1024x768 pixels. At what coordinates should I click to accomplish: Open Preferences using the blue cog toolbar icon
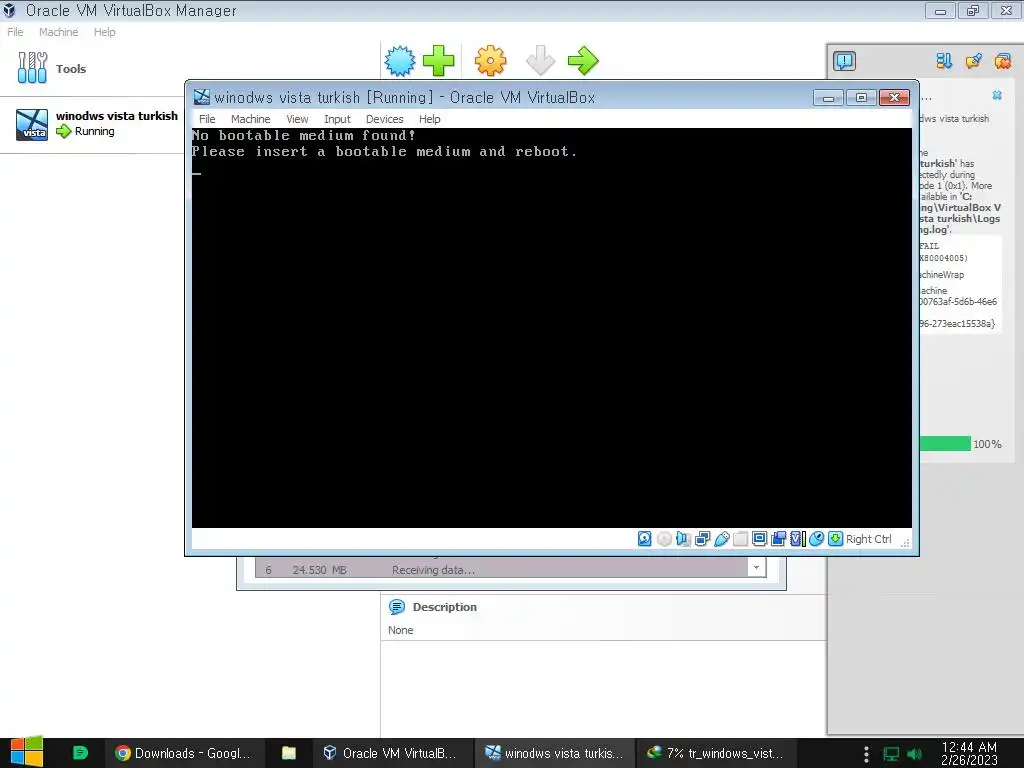tap(400, 61)
